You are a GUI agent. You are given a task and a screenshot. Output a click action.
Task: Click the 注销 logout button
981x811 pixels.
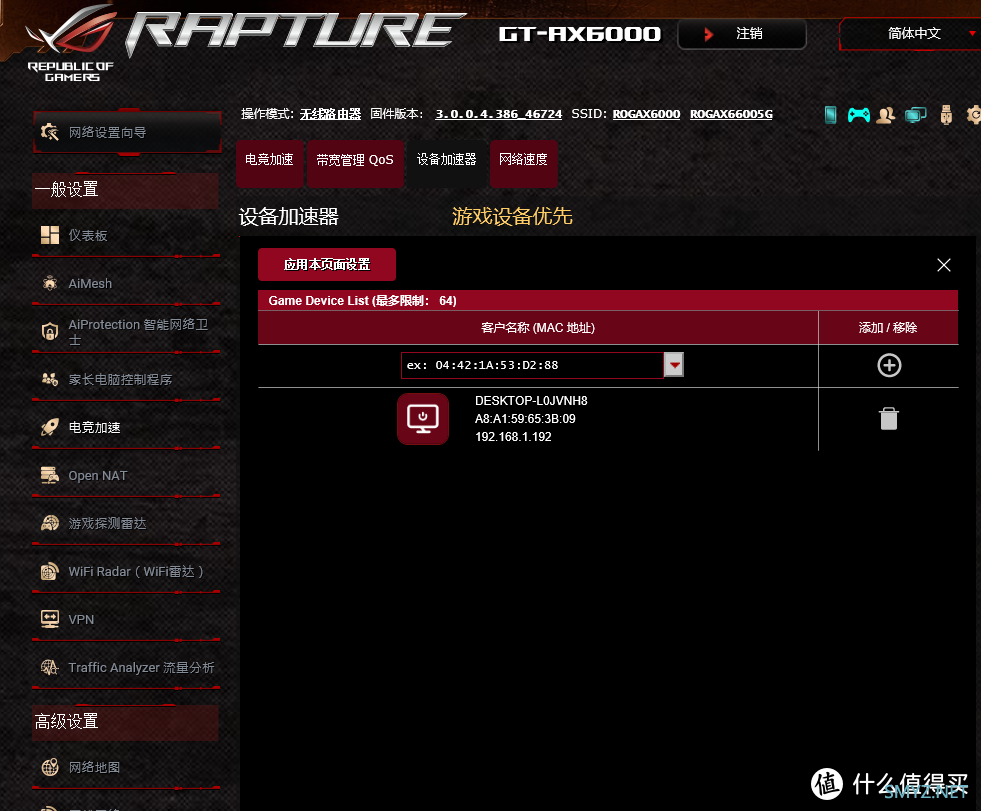[742, 34]
